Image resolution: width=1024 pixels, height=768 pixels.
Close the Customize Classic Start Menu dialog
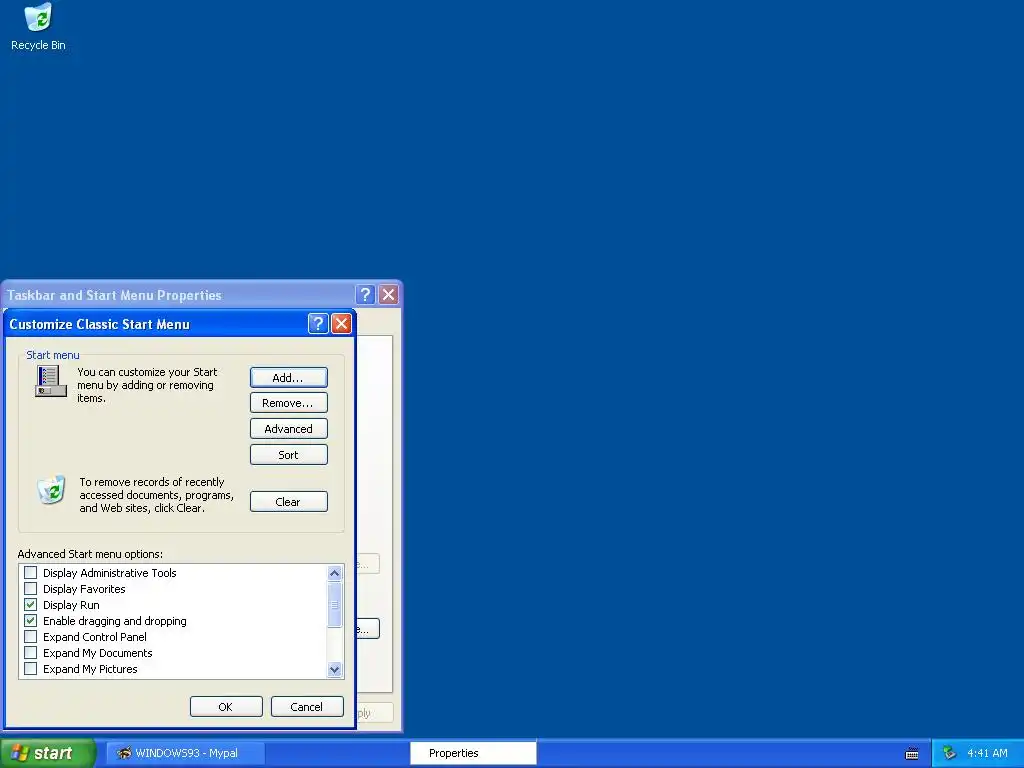[x=342, y=323]
